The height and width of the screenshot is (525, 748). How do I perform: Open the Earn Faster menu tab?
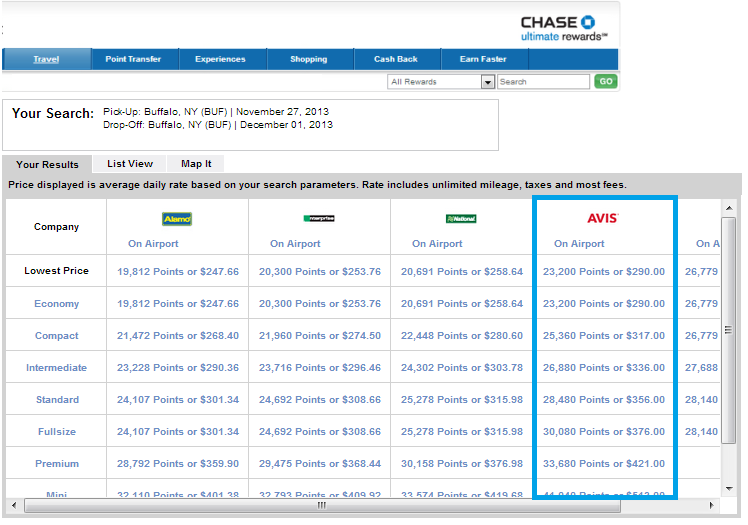click(x=483, y=59)
